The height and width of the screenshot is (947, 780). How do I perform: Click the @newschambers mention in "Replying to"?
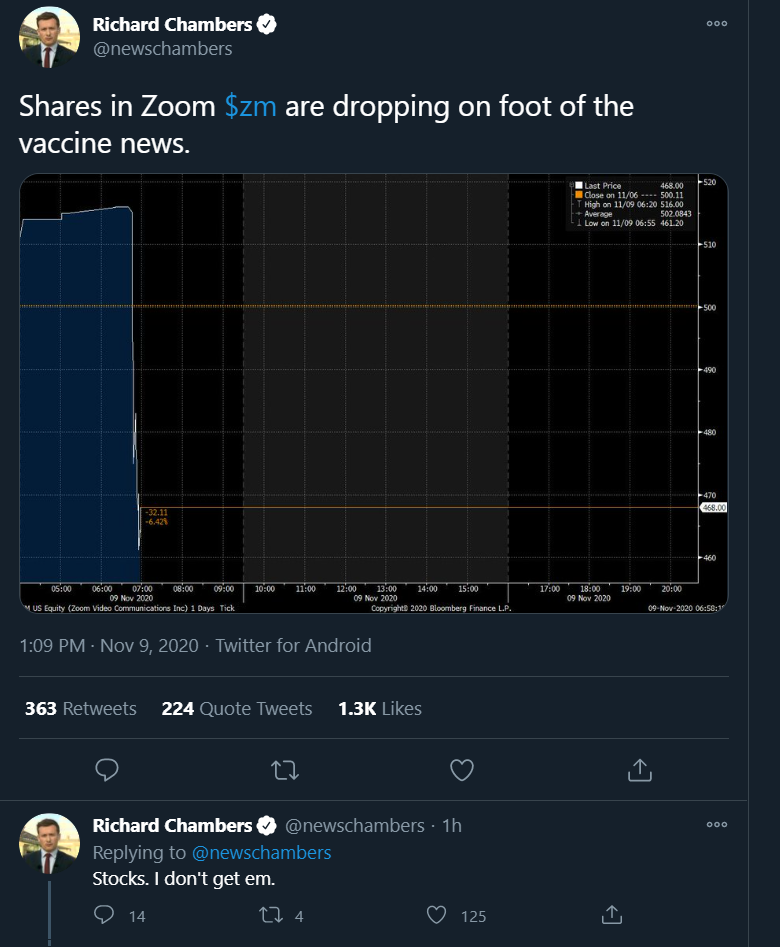pos(263,852)
